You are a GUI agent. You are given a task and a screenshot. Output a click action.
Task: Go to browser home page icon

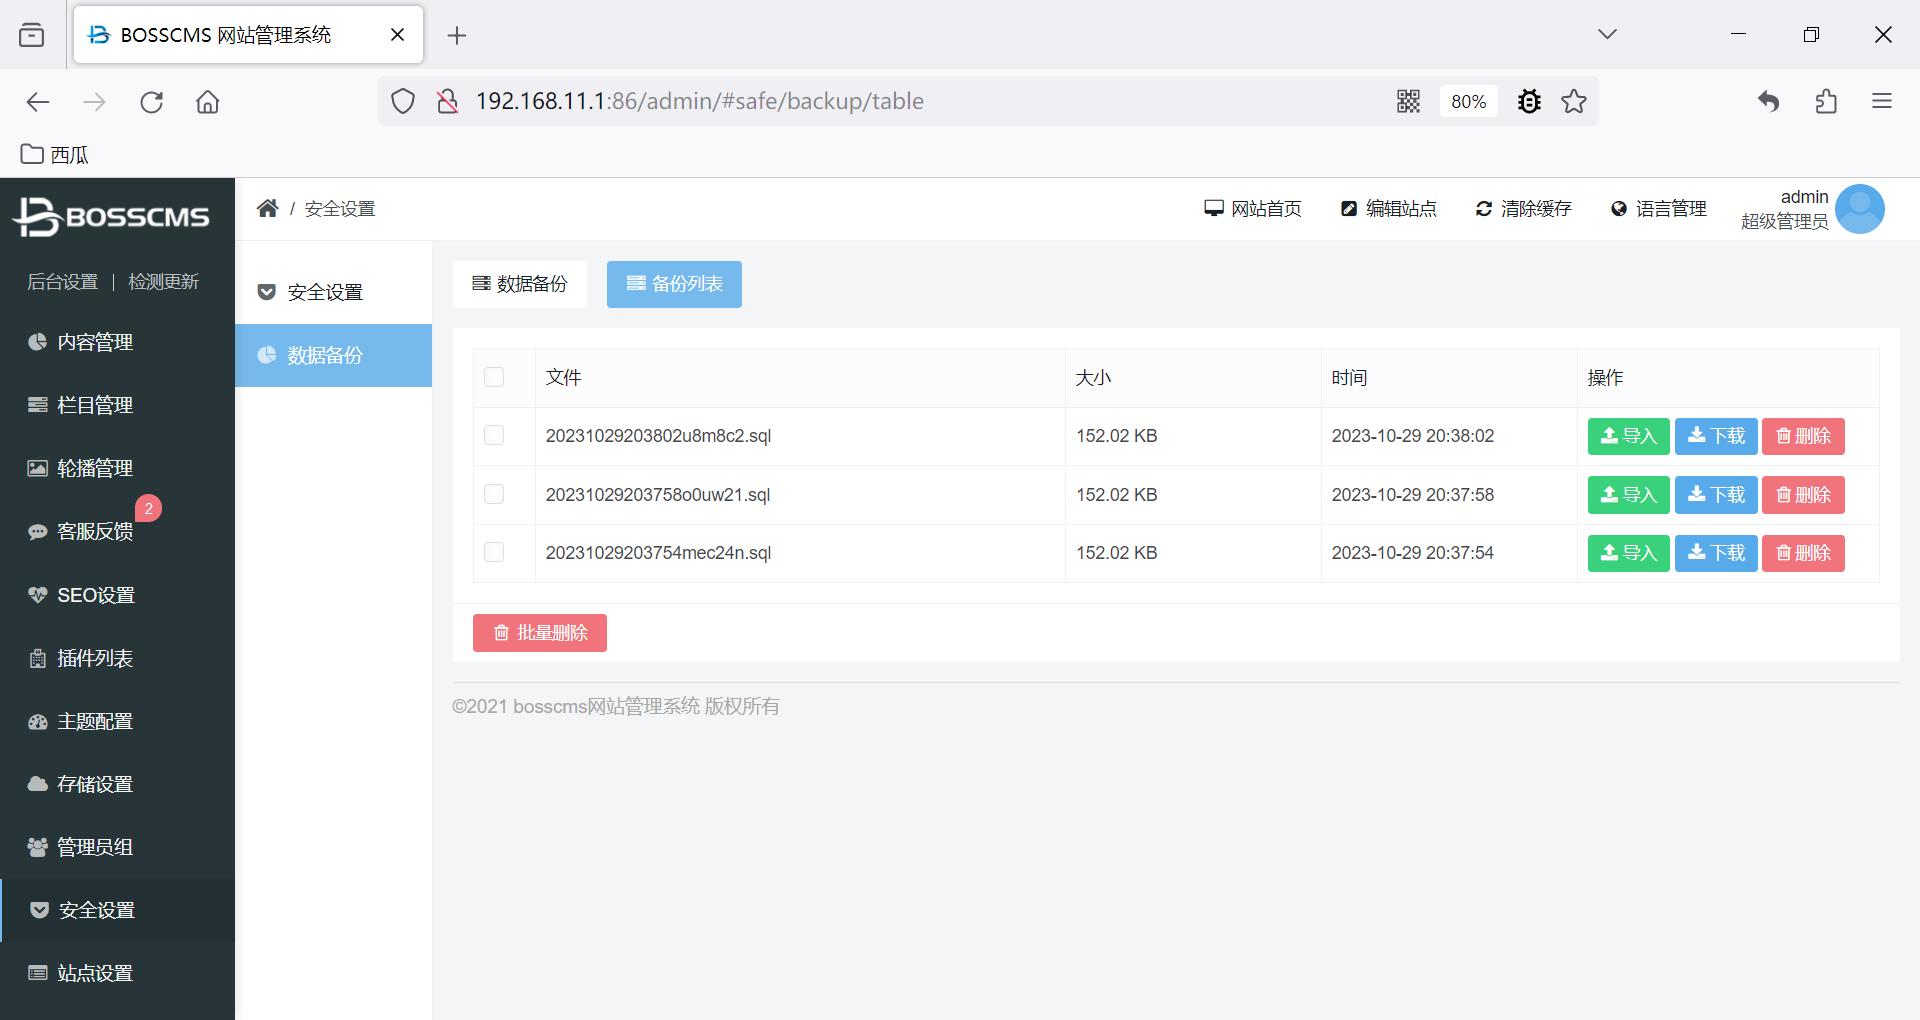(207, 102)
